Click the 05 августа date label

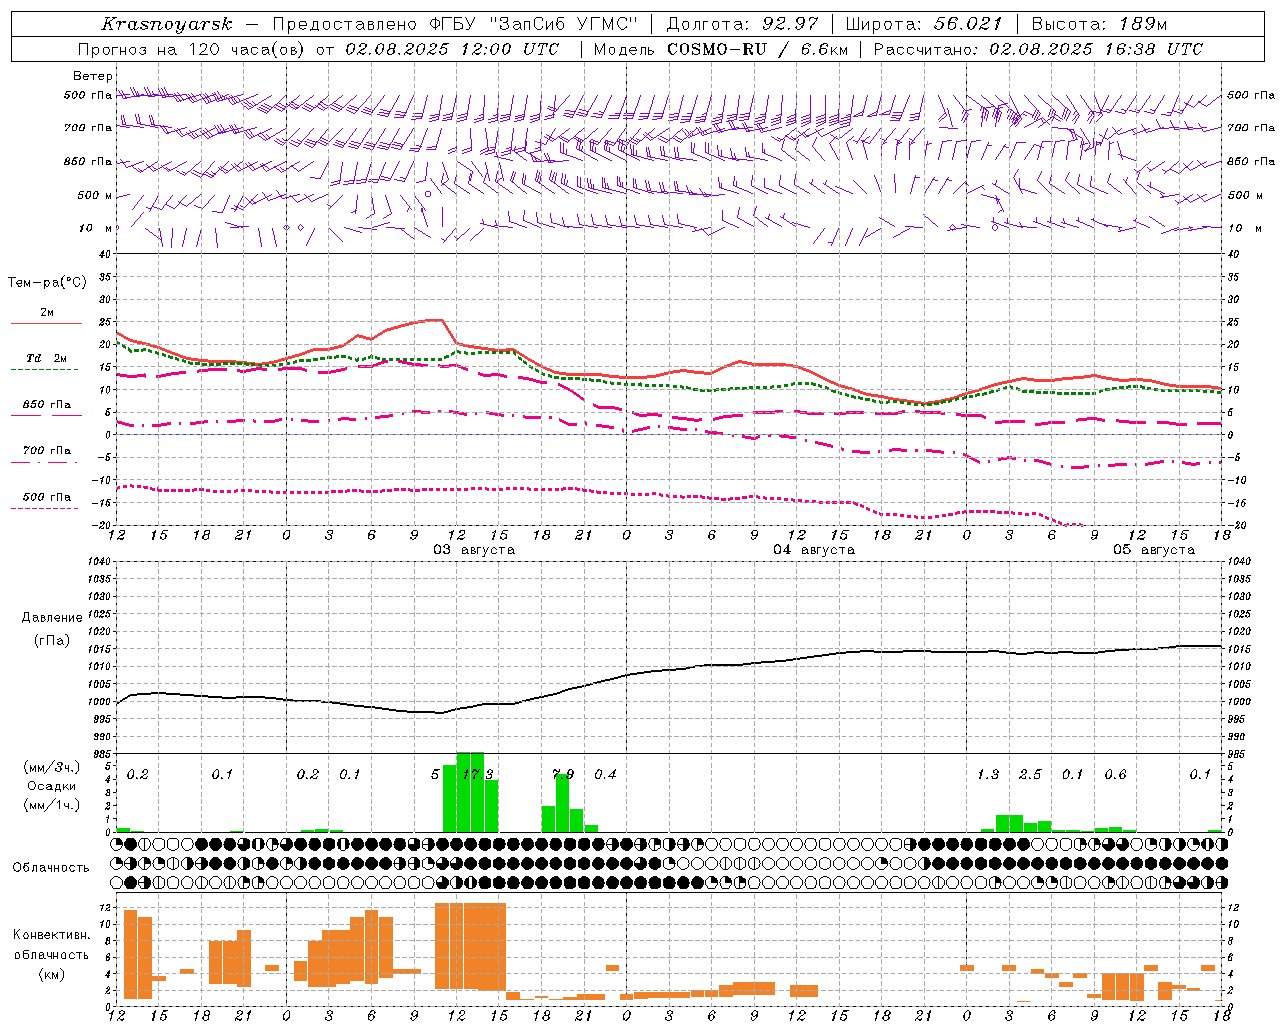[x=1154, y=550]
